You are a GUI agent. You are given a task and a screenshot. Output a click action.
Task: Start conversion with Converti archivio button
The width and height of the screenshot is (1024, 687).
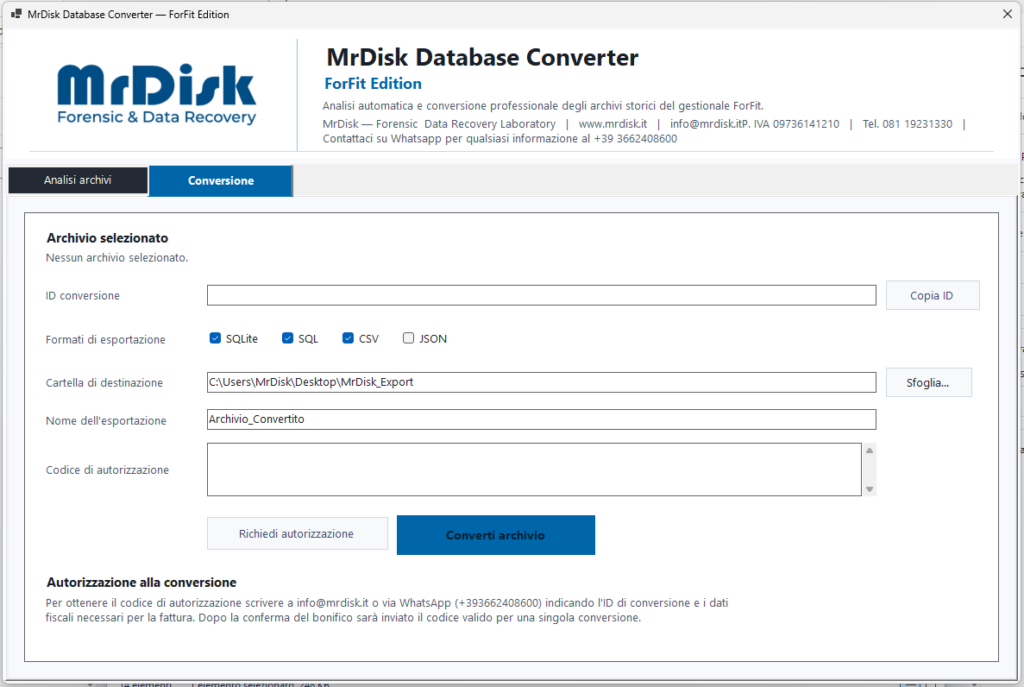coord(496,535)
